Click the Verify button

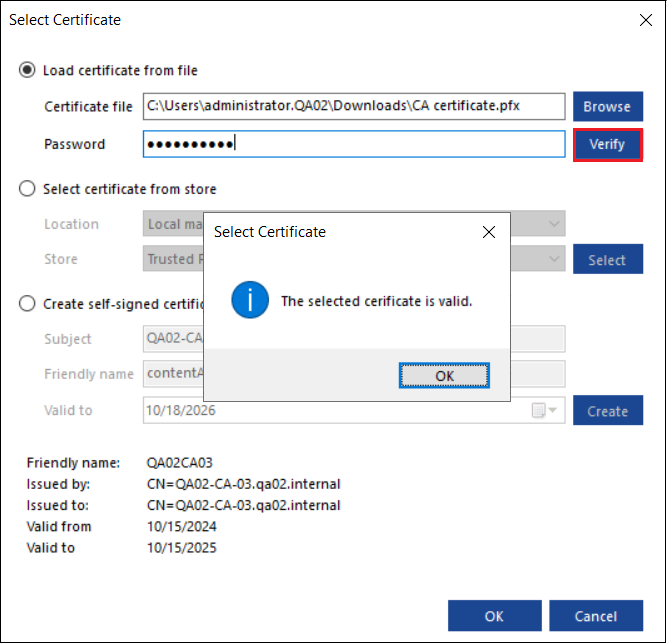pos(607,144)
